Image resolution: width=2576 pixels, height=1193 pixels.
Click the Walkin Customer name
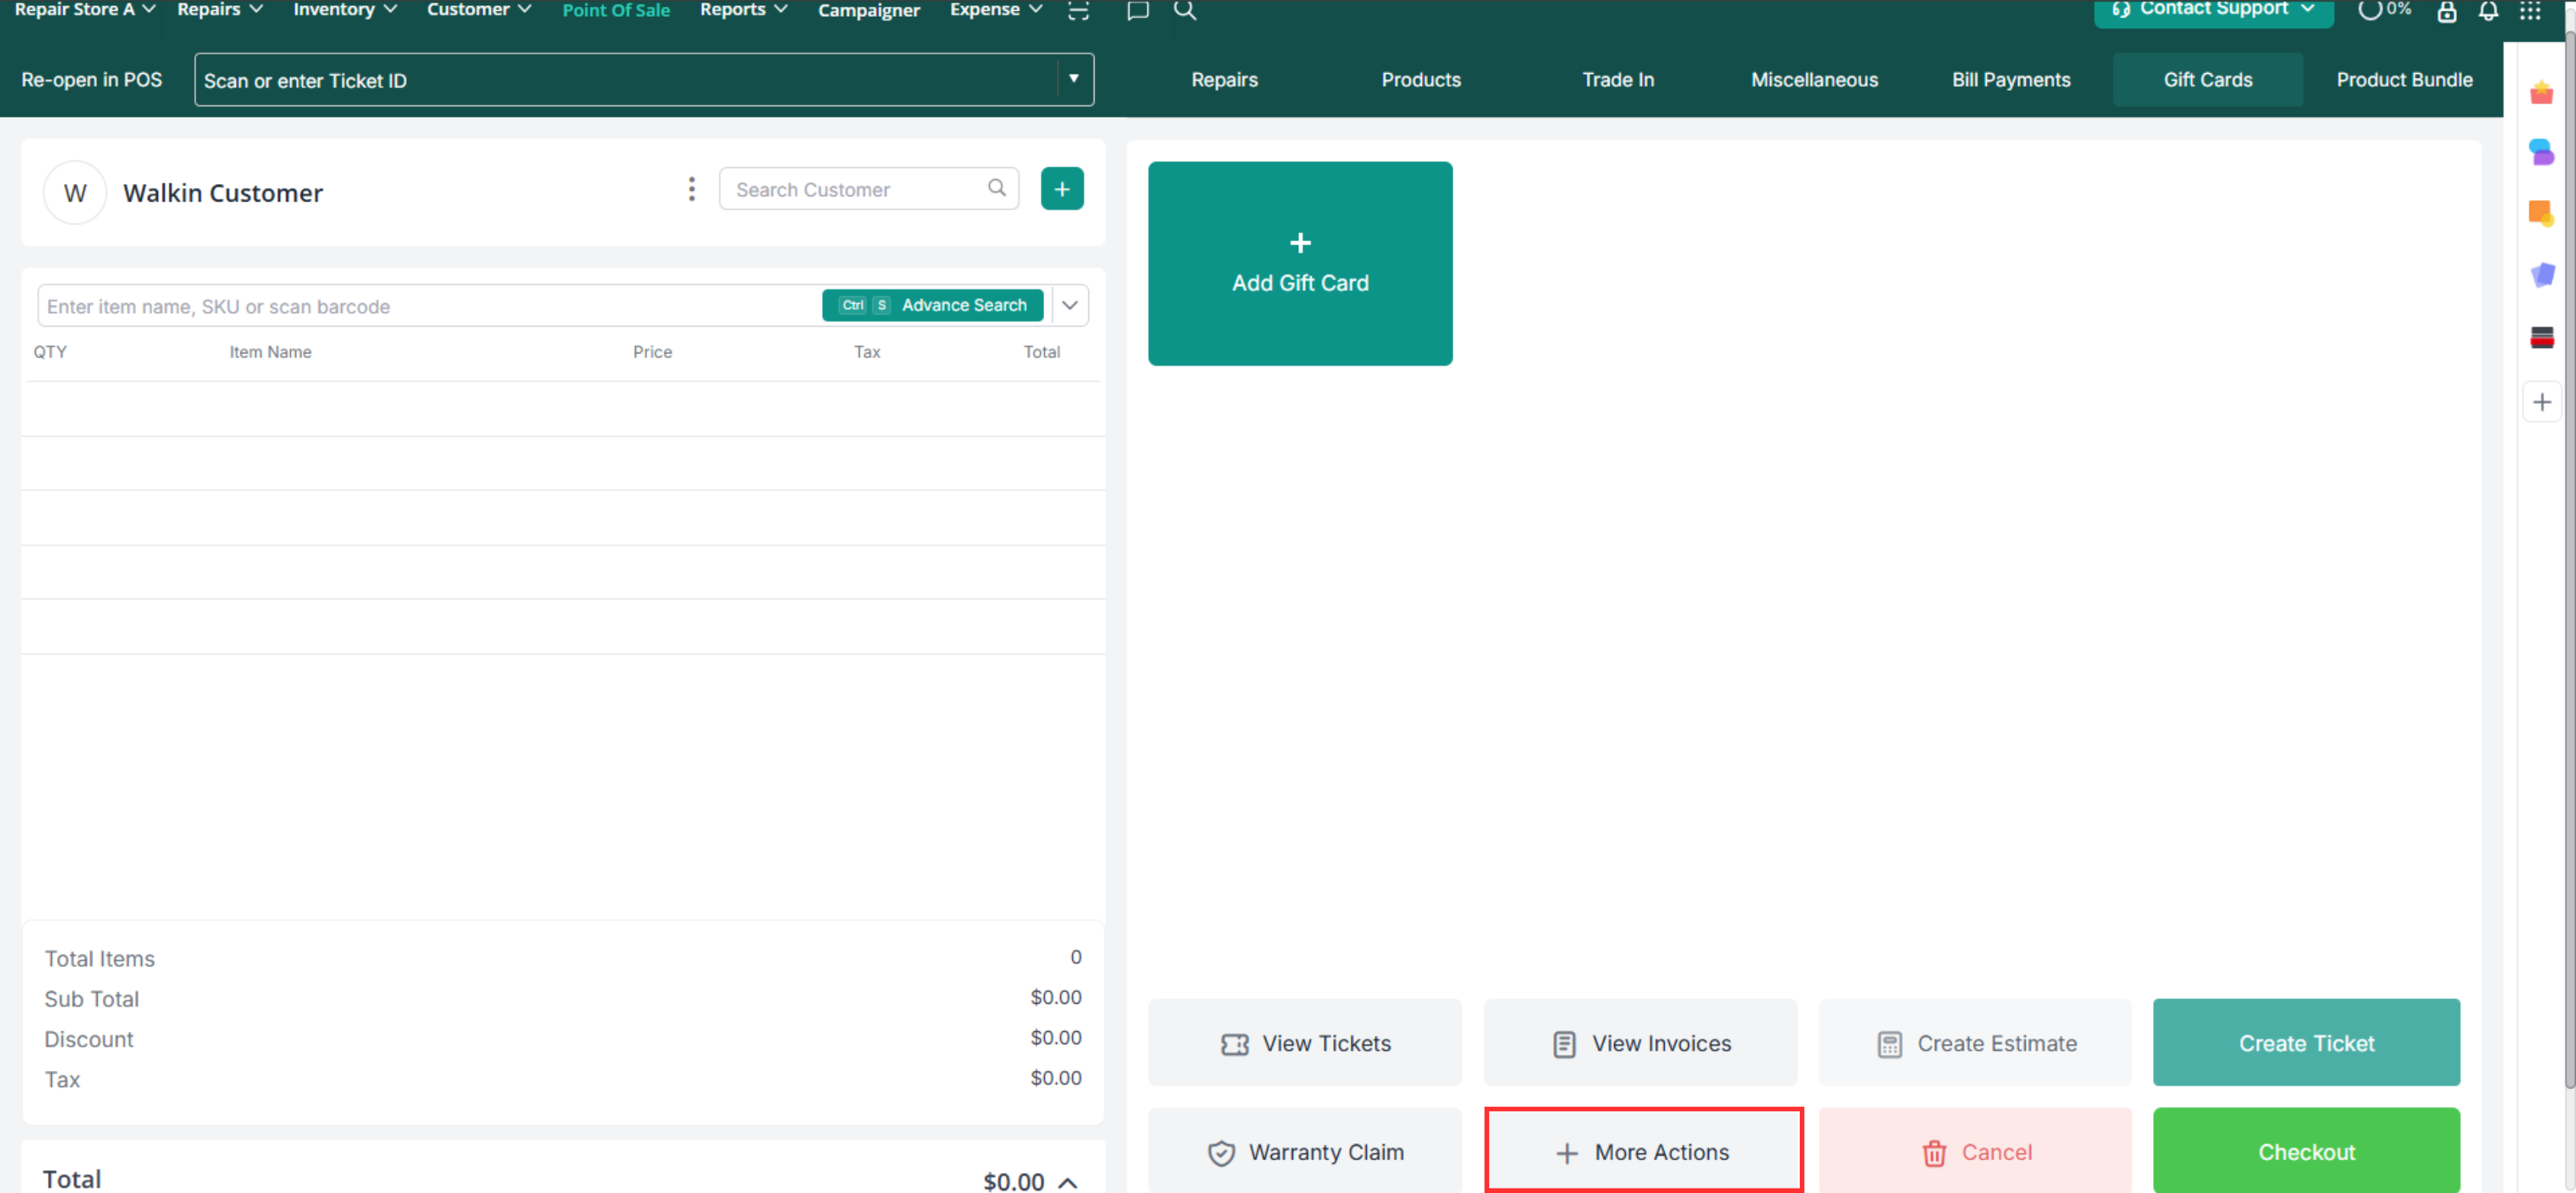pos(222,192)
